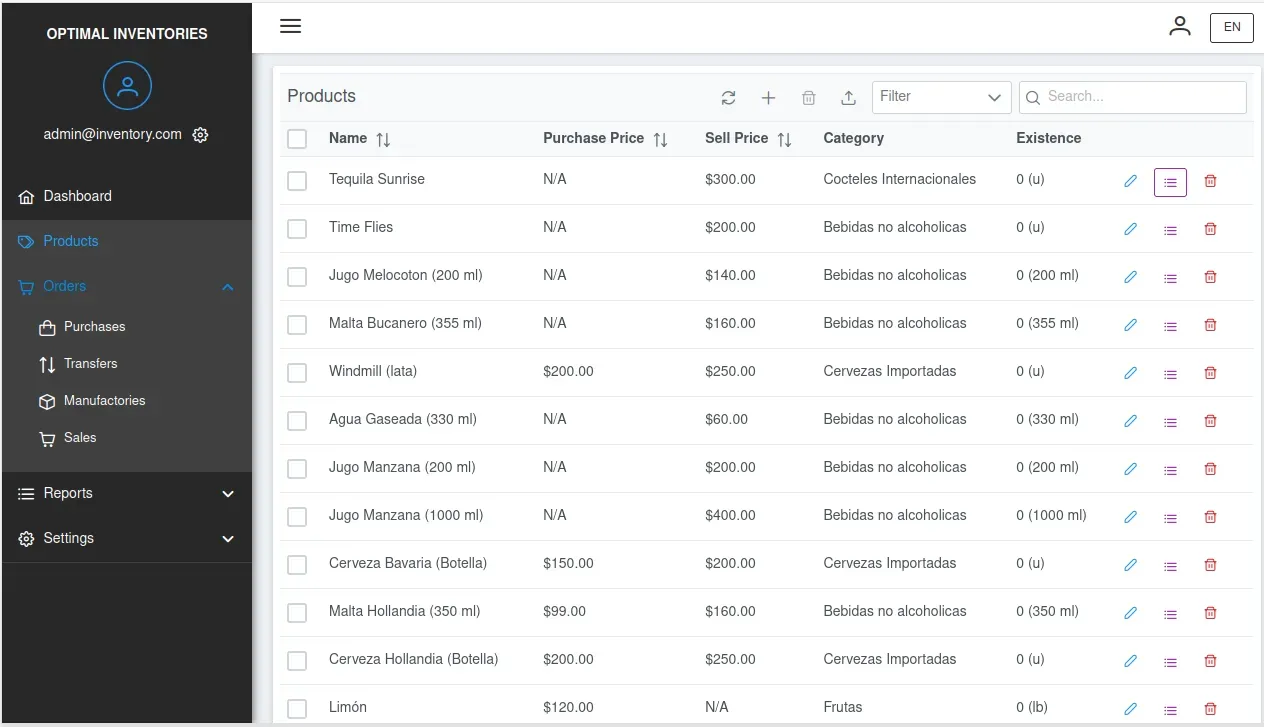Delete Malta Hollandia (350 ml)
1264x727 pixels.
(x=1210, y=614)
